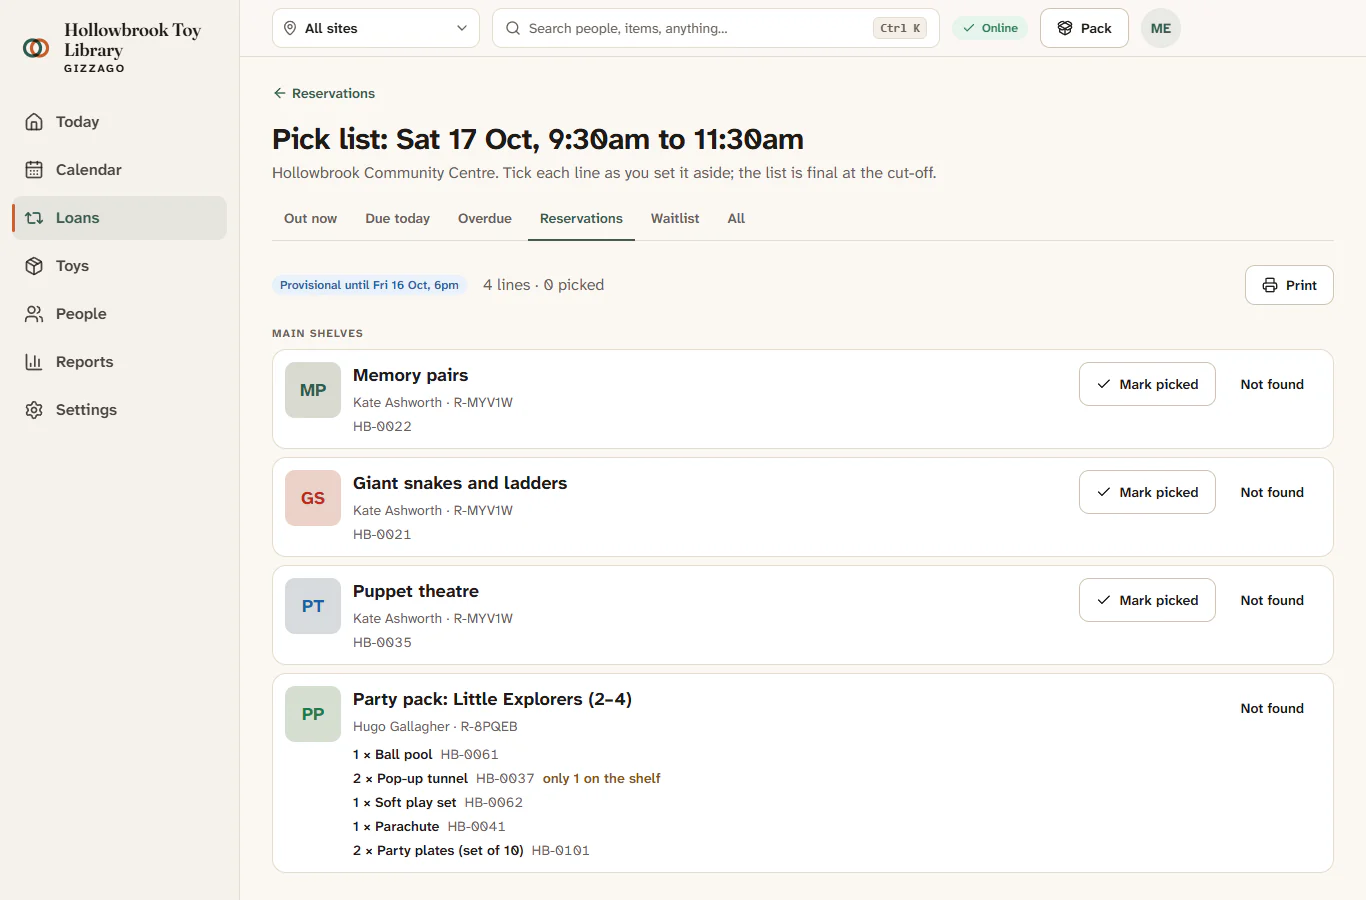Screen dimensions: 1366x900
Task: Go back to Reservations link
Action: 324,93
